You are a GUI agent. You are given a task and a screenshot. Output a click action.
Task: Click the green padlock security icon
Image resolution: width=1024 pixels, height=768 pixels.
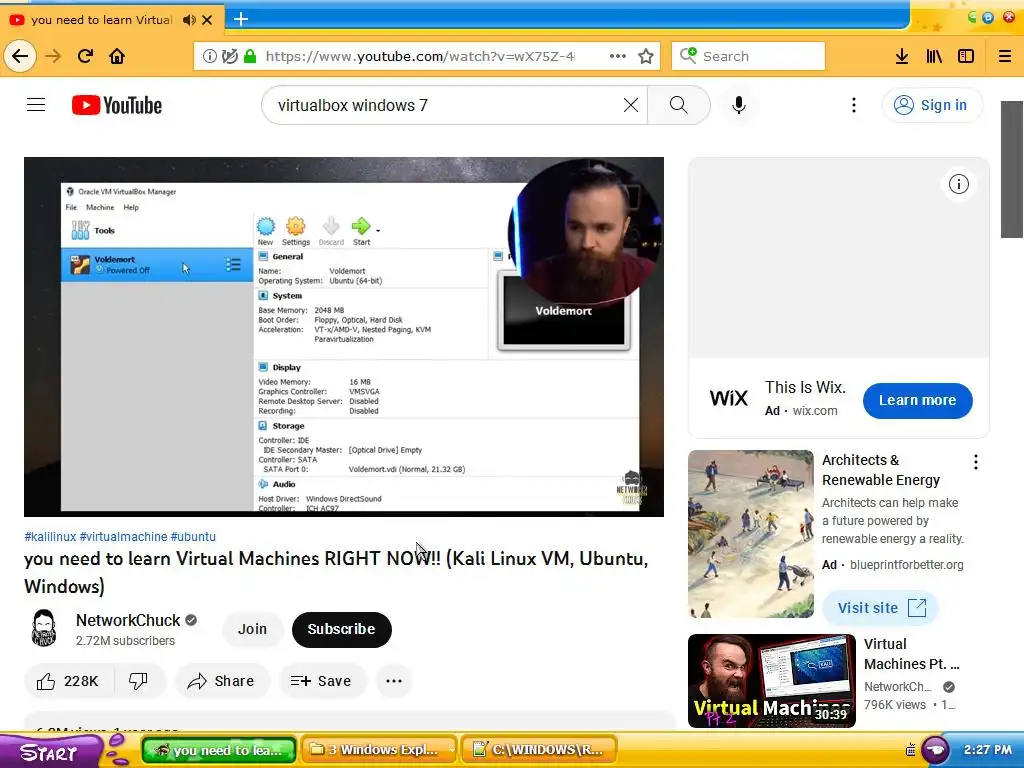(249, 56)
